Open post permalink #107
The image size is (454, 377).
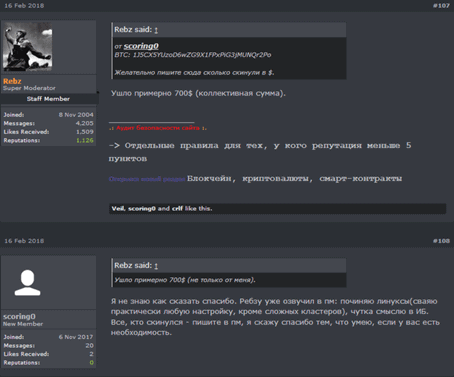441,6
